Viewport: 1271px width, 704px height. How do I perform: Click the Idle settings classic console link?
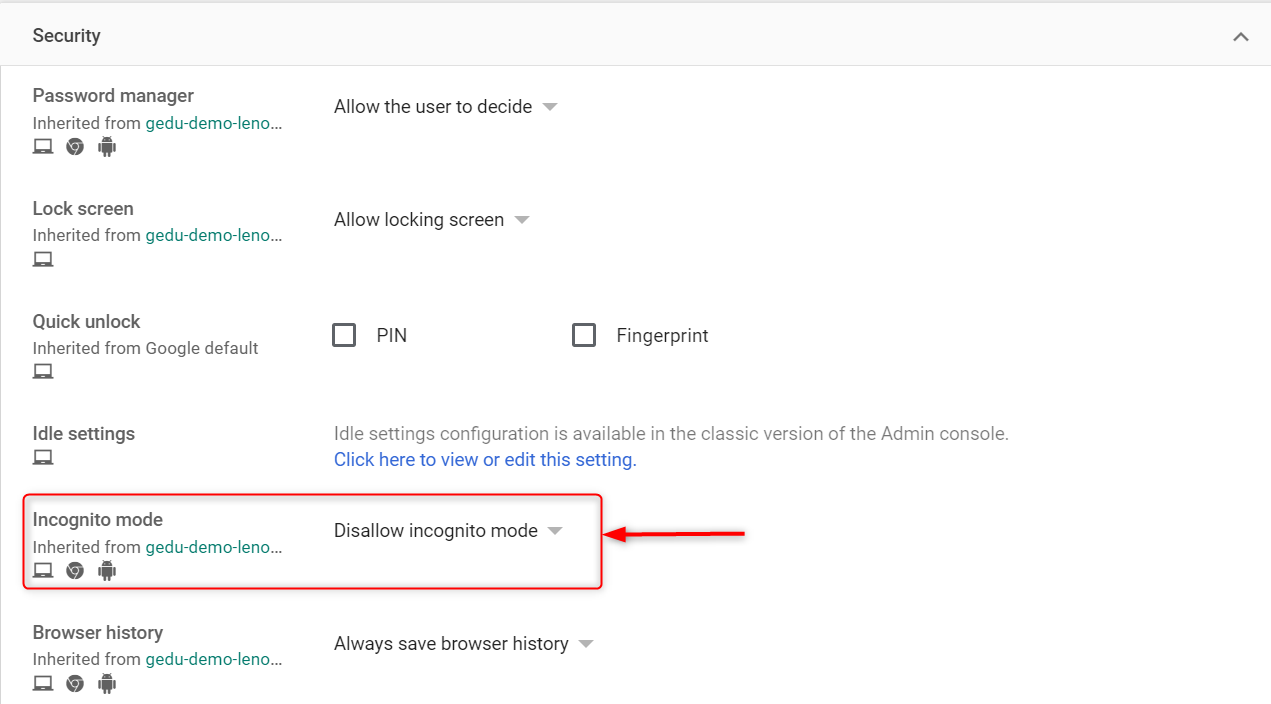pyautogui.click(x=485, y=459)
